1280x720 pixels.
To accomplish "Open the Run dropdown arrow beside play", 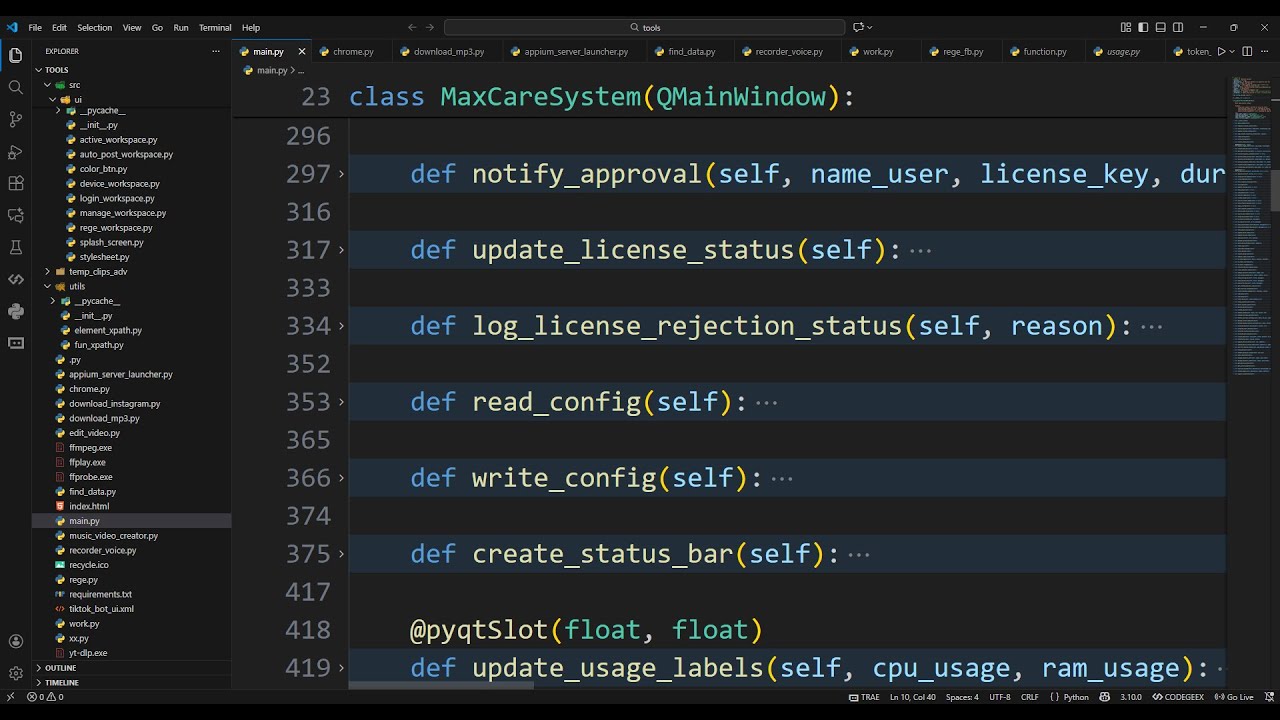I will tap(1232, 51).
